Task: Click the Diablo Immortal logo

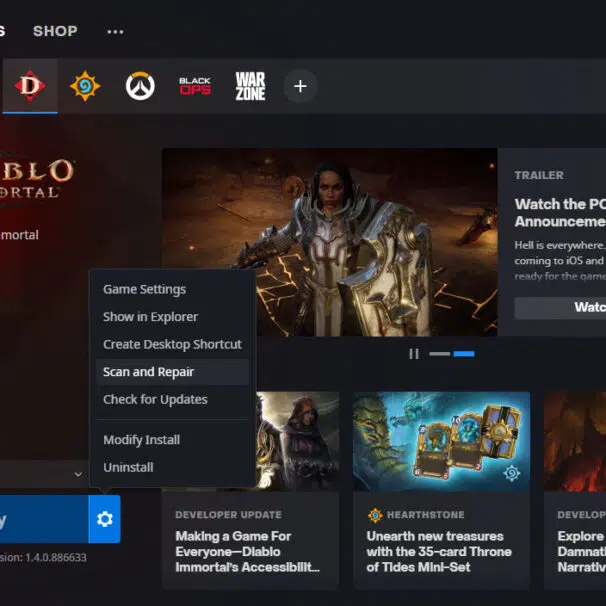Action: (37, 179)
